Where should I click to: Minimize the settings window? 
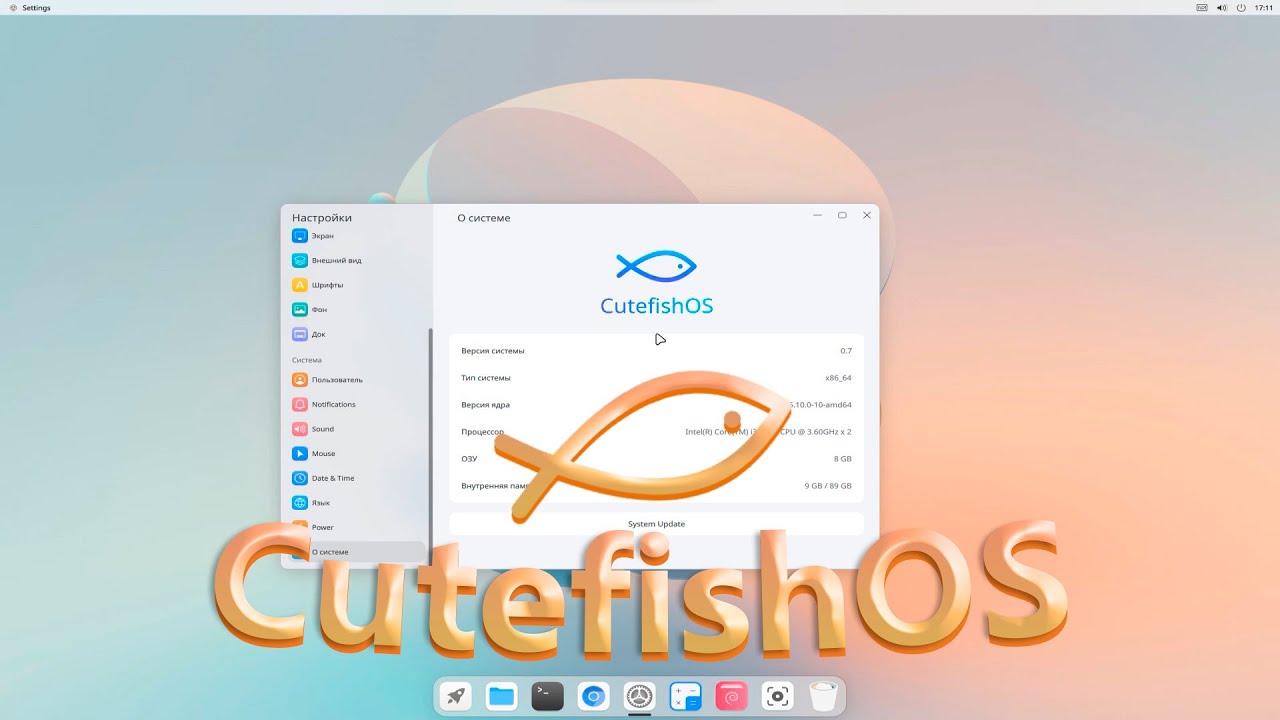tap(817, 215)
